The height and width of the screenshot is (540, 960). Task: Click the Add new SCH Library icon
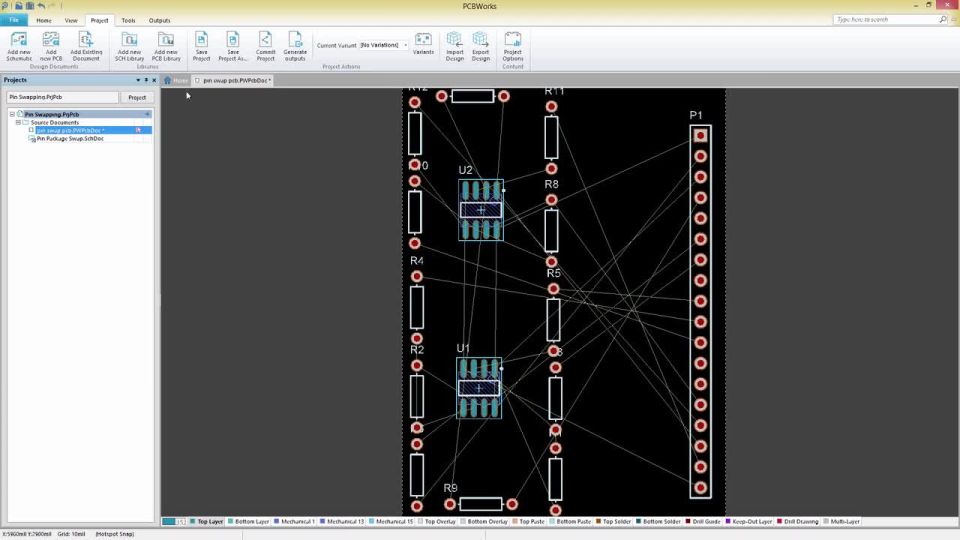tap(129, 39)
